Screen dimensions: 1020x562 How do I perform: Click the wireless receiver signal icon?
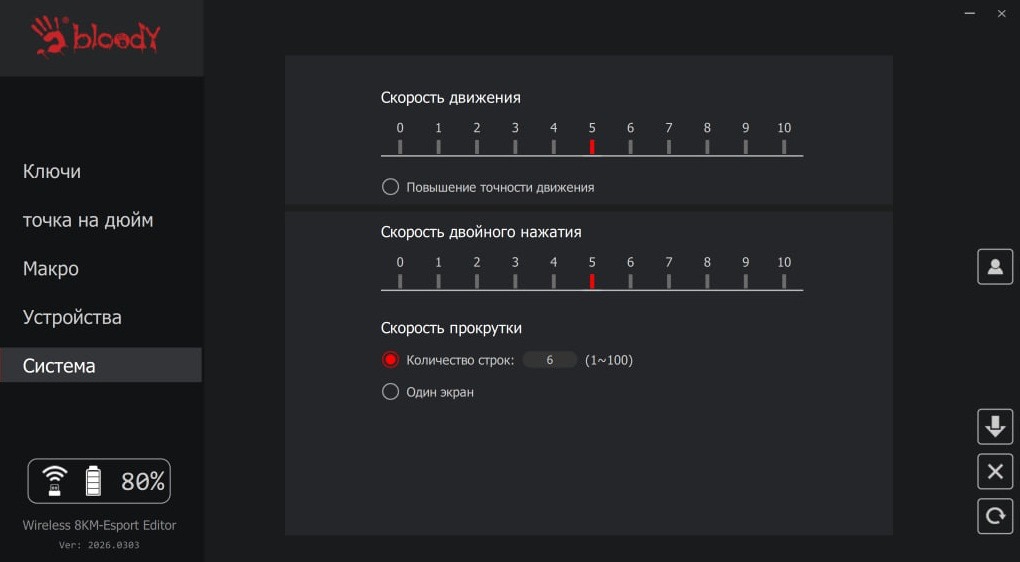55,481
